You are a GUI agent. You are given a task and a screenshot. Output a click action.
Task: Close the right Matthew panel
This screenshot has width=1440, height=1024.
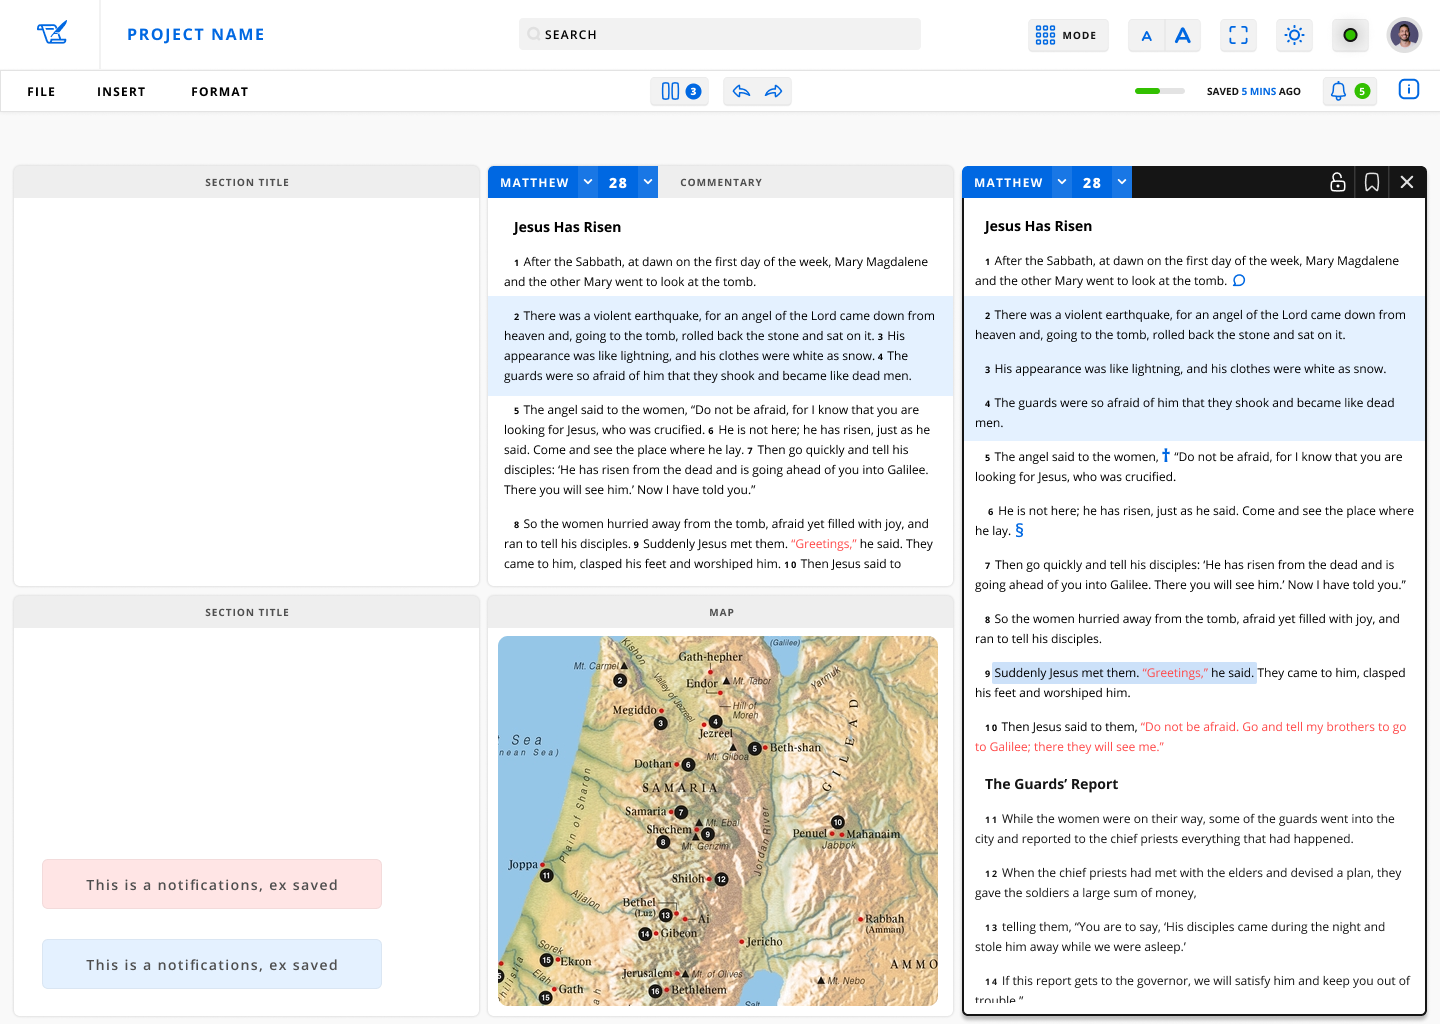click(1407, 182)
